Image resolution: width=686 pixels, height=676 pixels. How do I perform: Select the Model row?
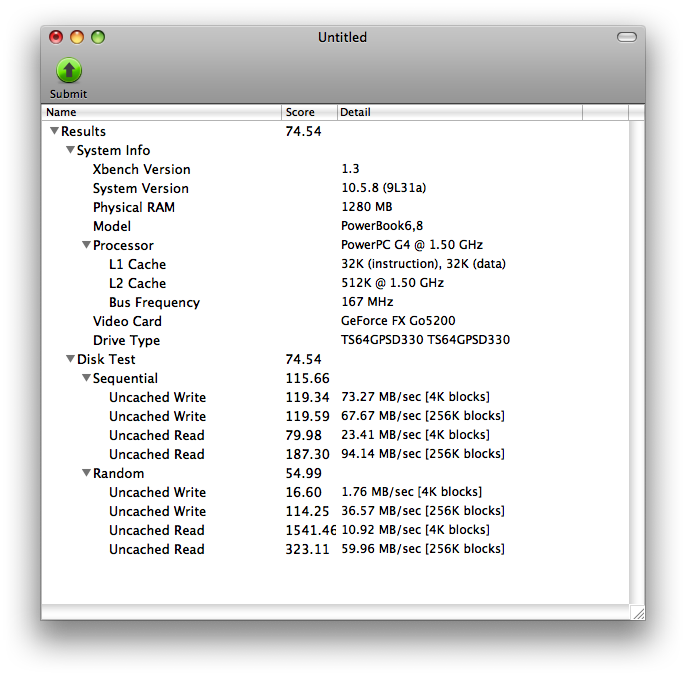336,226
